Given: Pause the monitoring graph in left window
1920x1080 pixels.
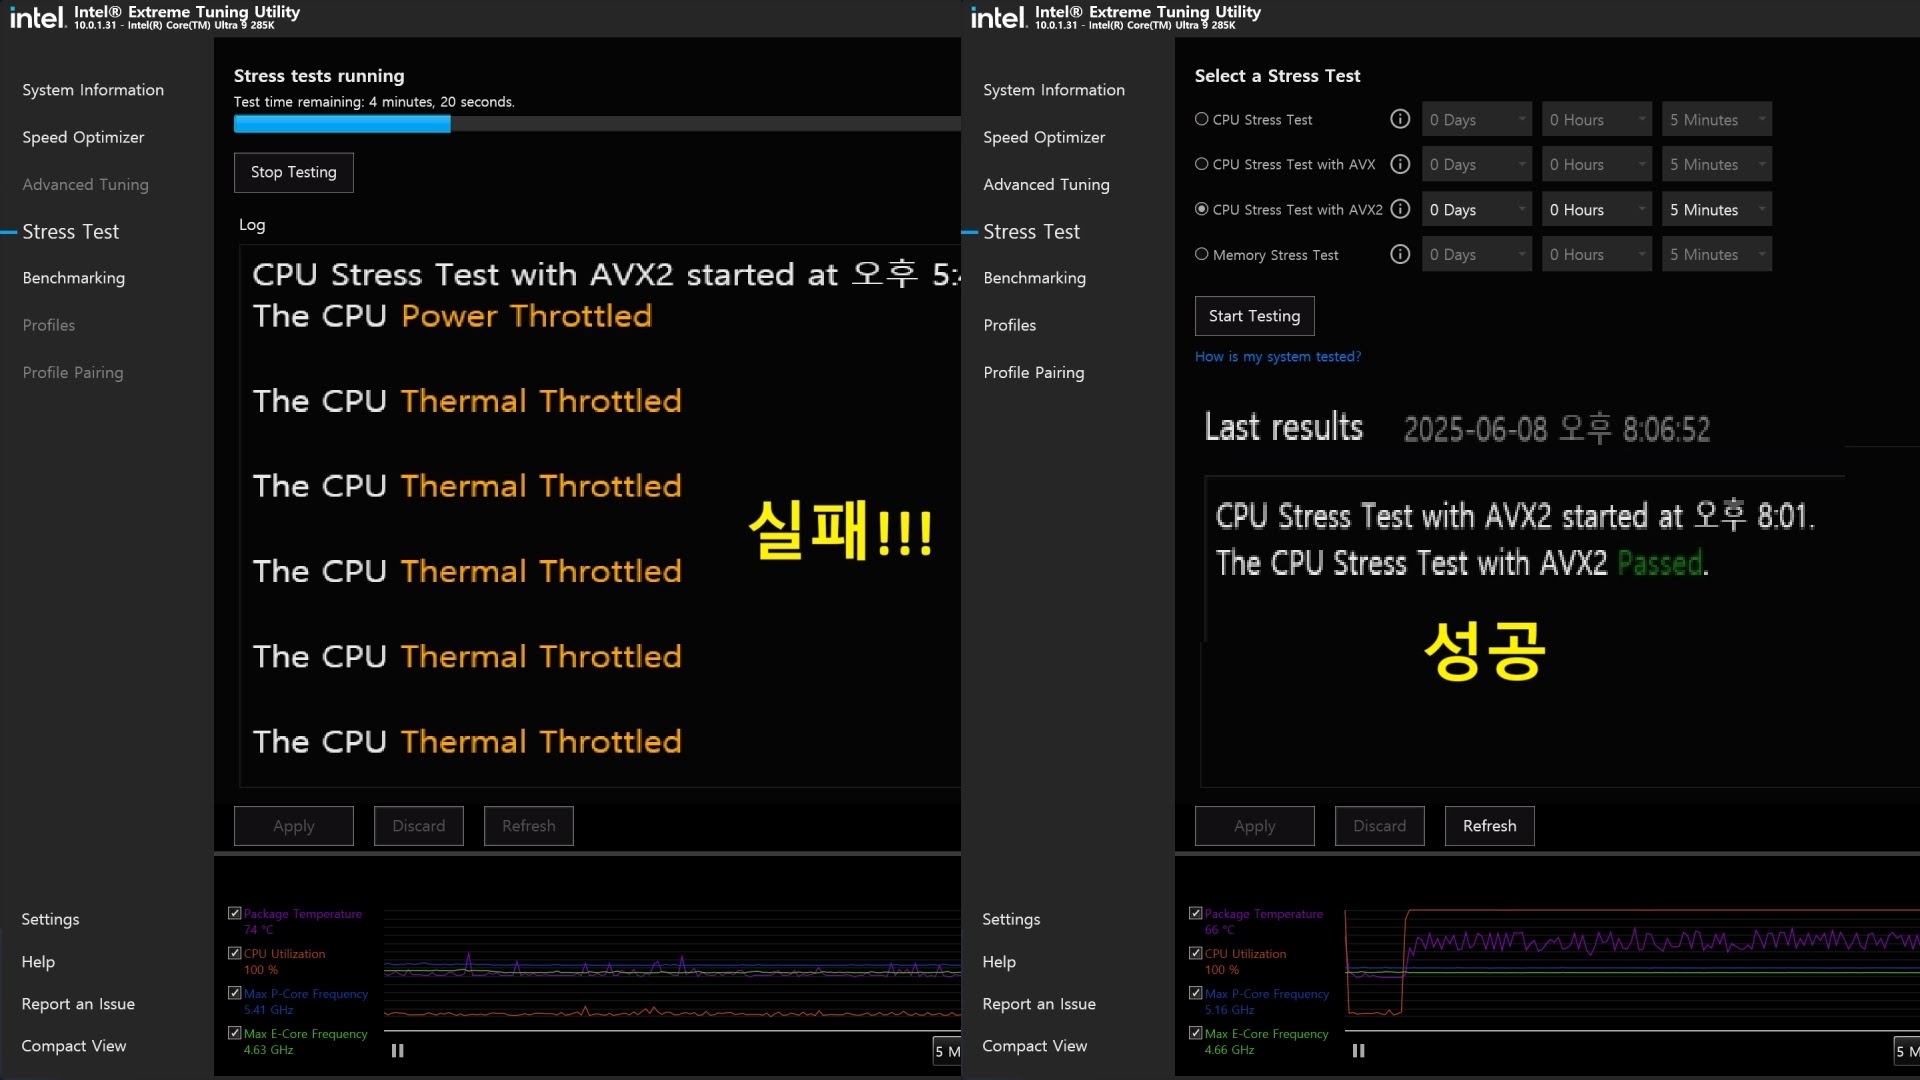Looking at the screenshot, I should pyautogui.click(x=397, y=1051).
